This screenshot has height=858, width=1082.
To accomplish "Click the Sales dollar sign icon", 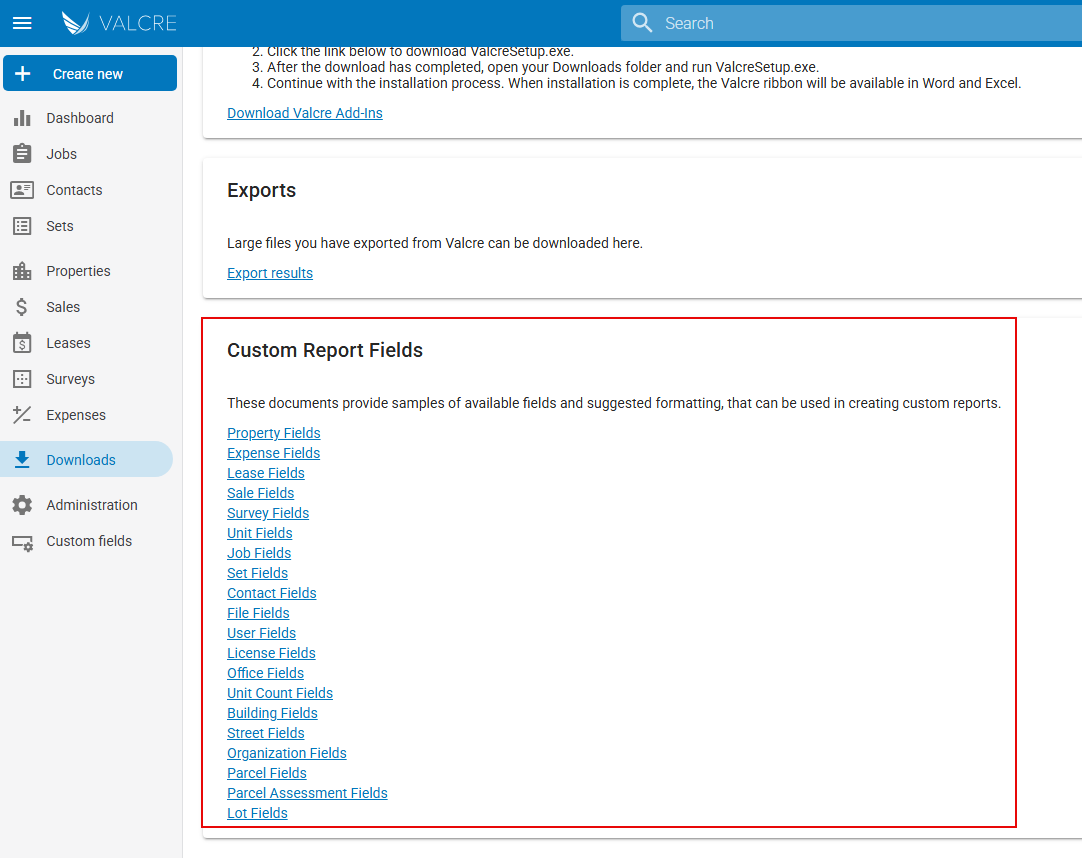I will point(22,306).
